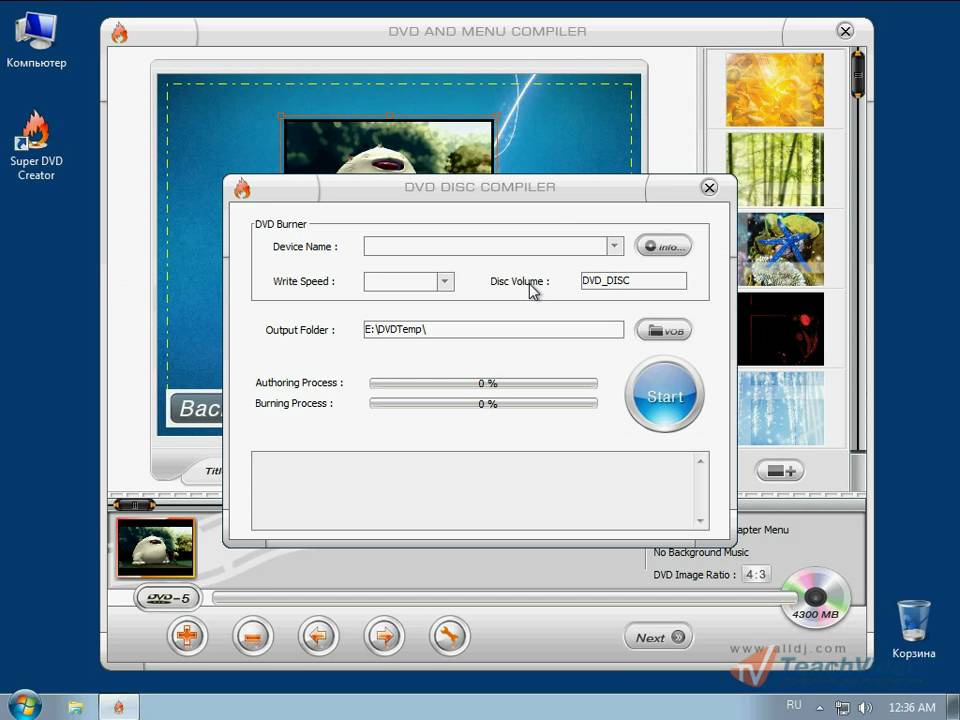Image resolution: width=960 pixels, height=720 pixels.
Task: Click the menu preview video frame
Action: [389, 147]
